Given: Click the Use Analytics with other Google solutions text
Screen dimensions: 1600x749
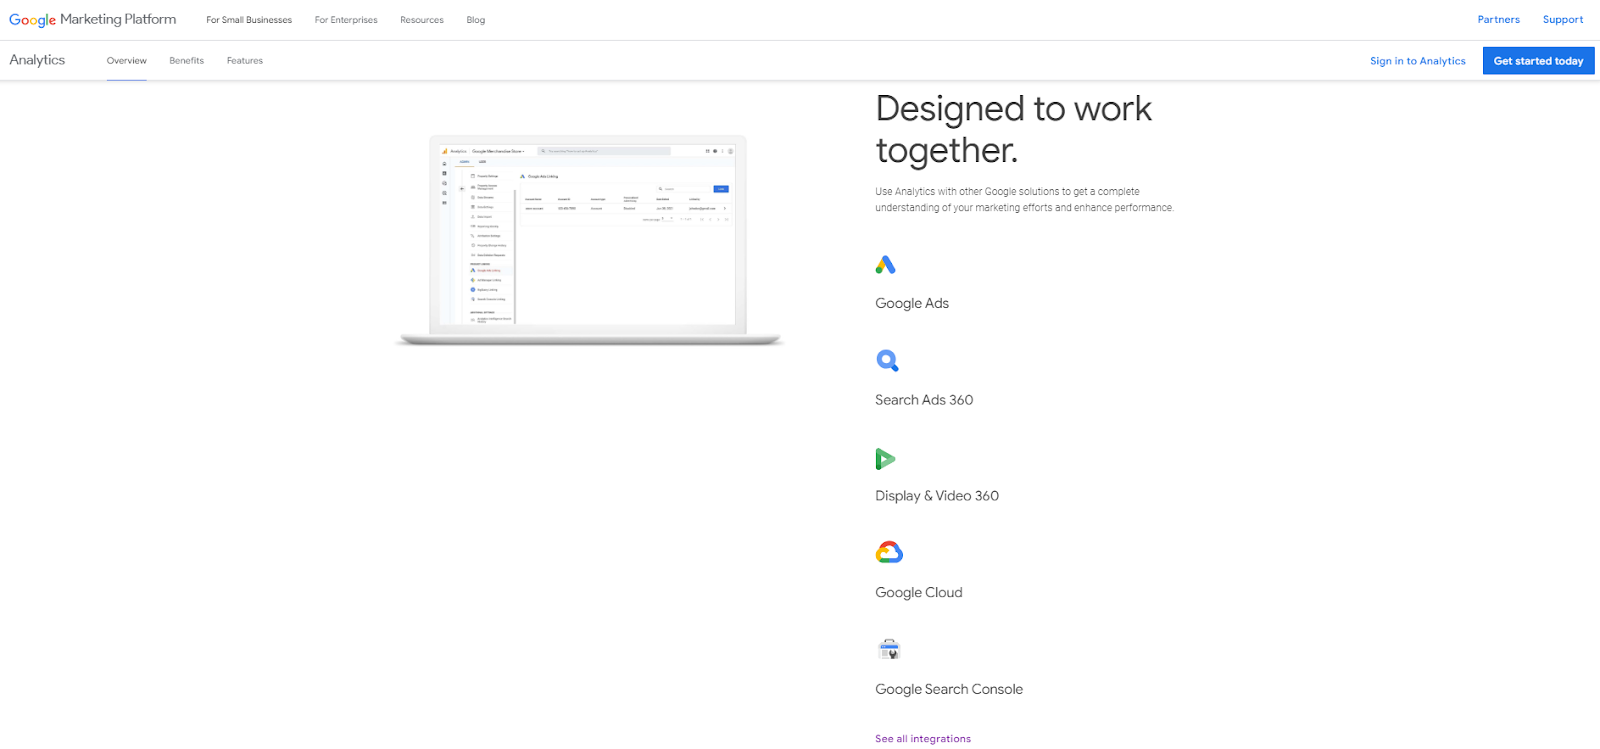Looking at the screenshot, I should point(1024,200).
